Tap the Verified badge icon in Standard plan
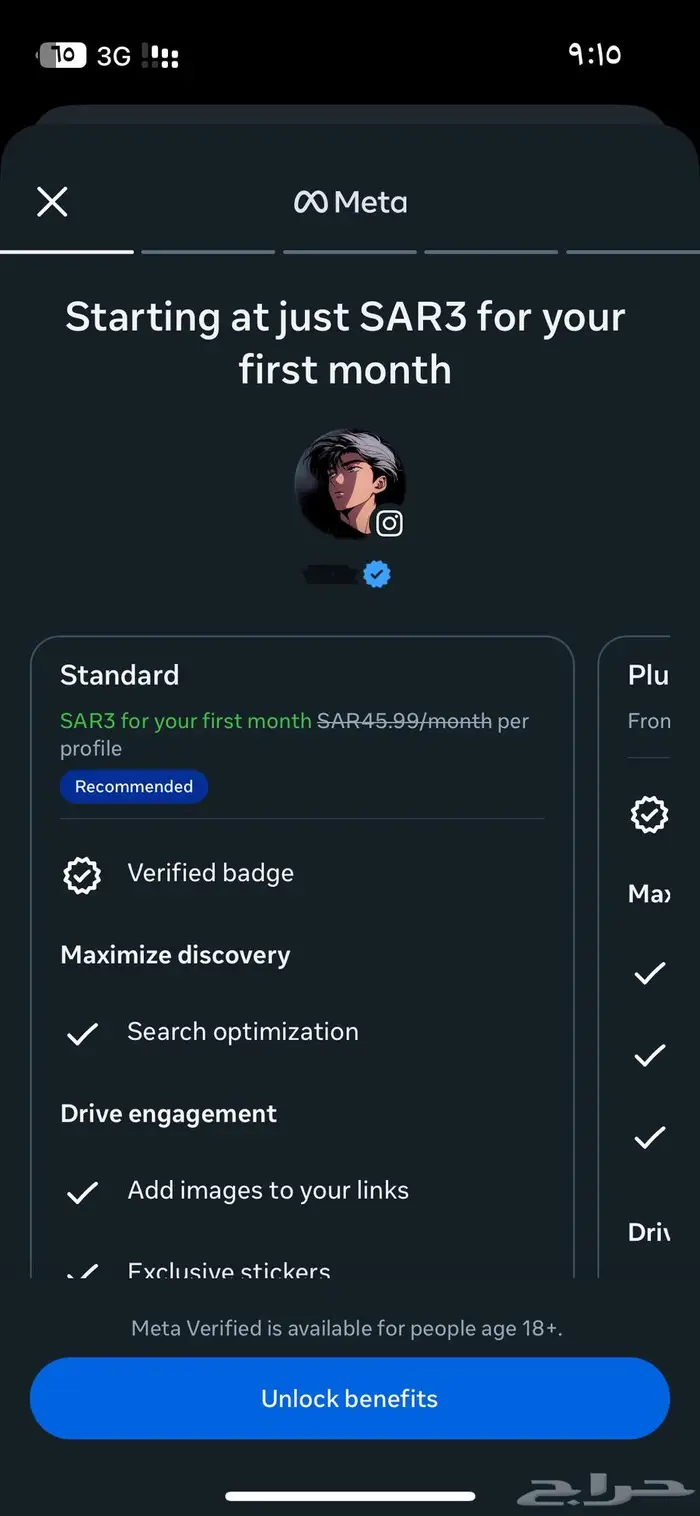Screen dimensions: 700x1516 82,875
